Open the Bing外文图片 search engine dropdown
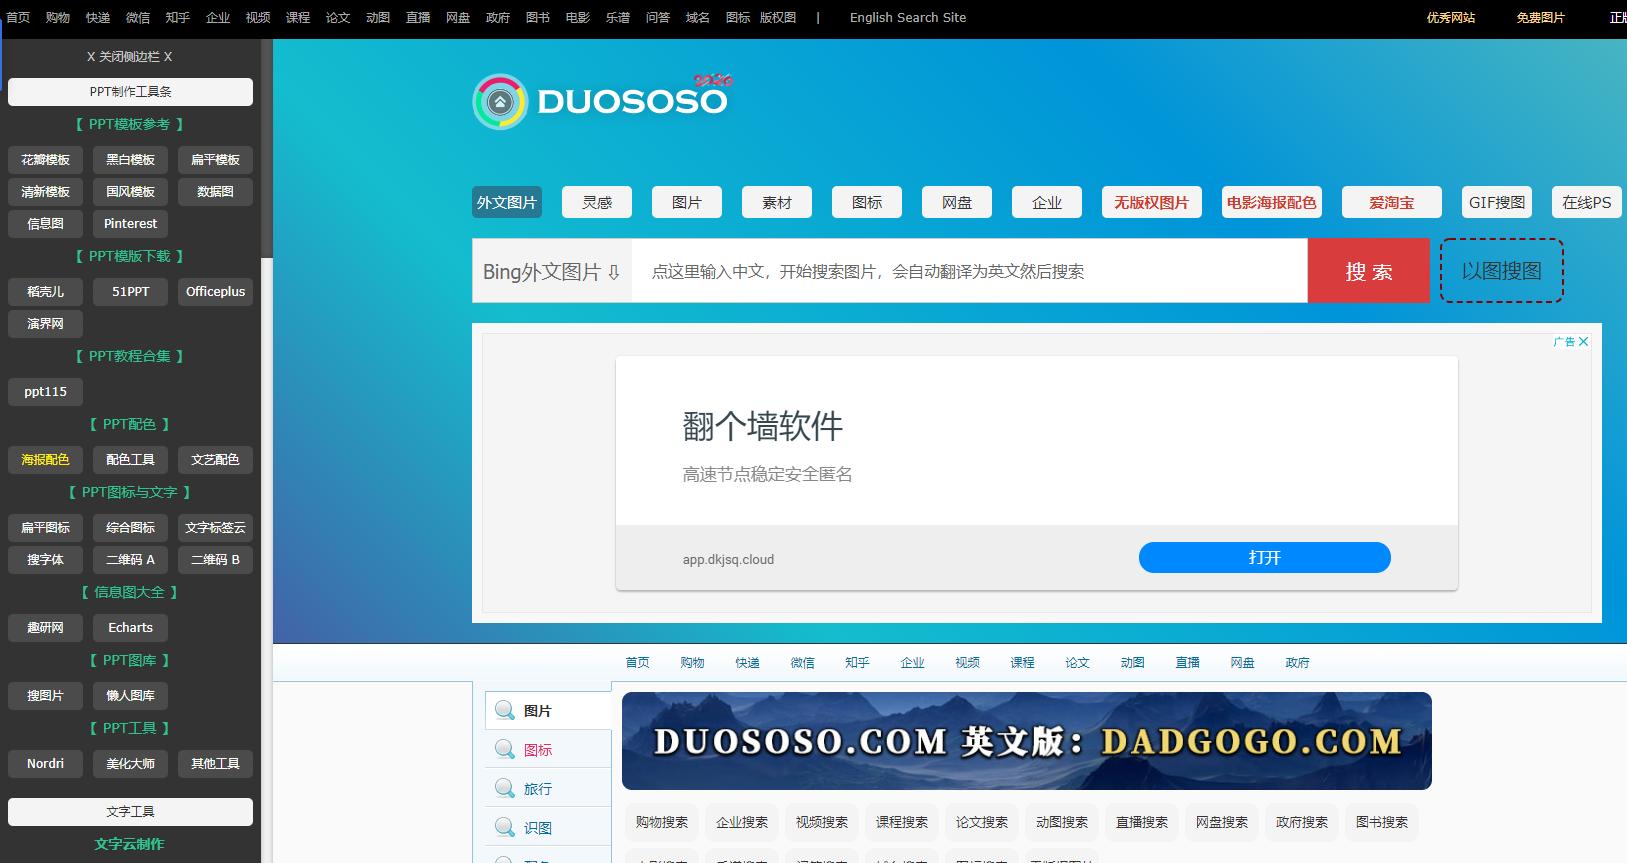The width and height of the screenshot is (1627, 863). [552, 271]
